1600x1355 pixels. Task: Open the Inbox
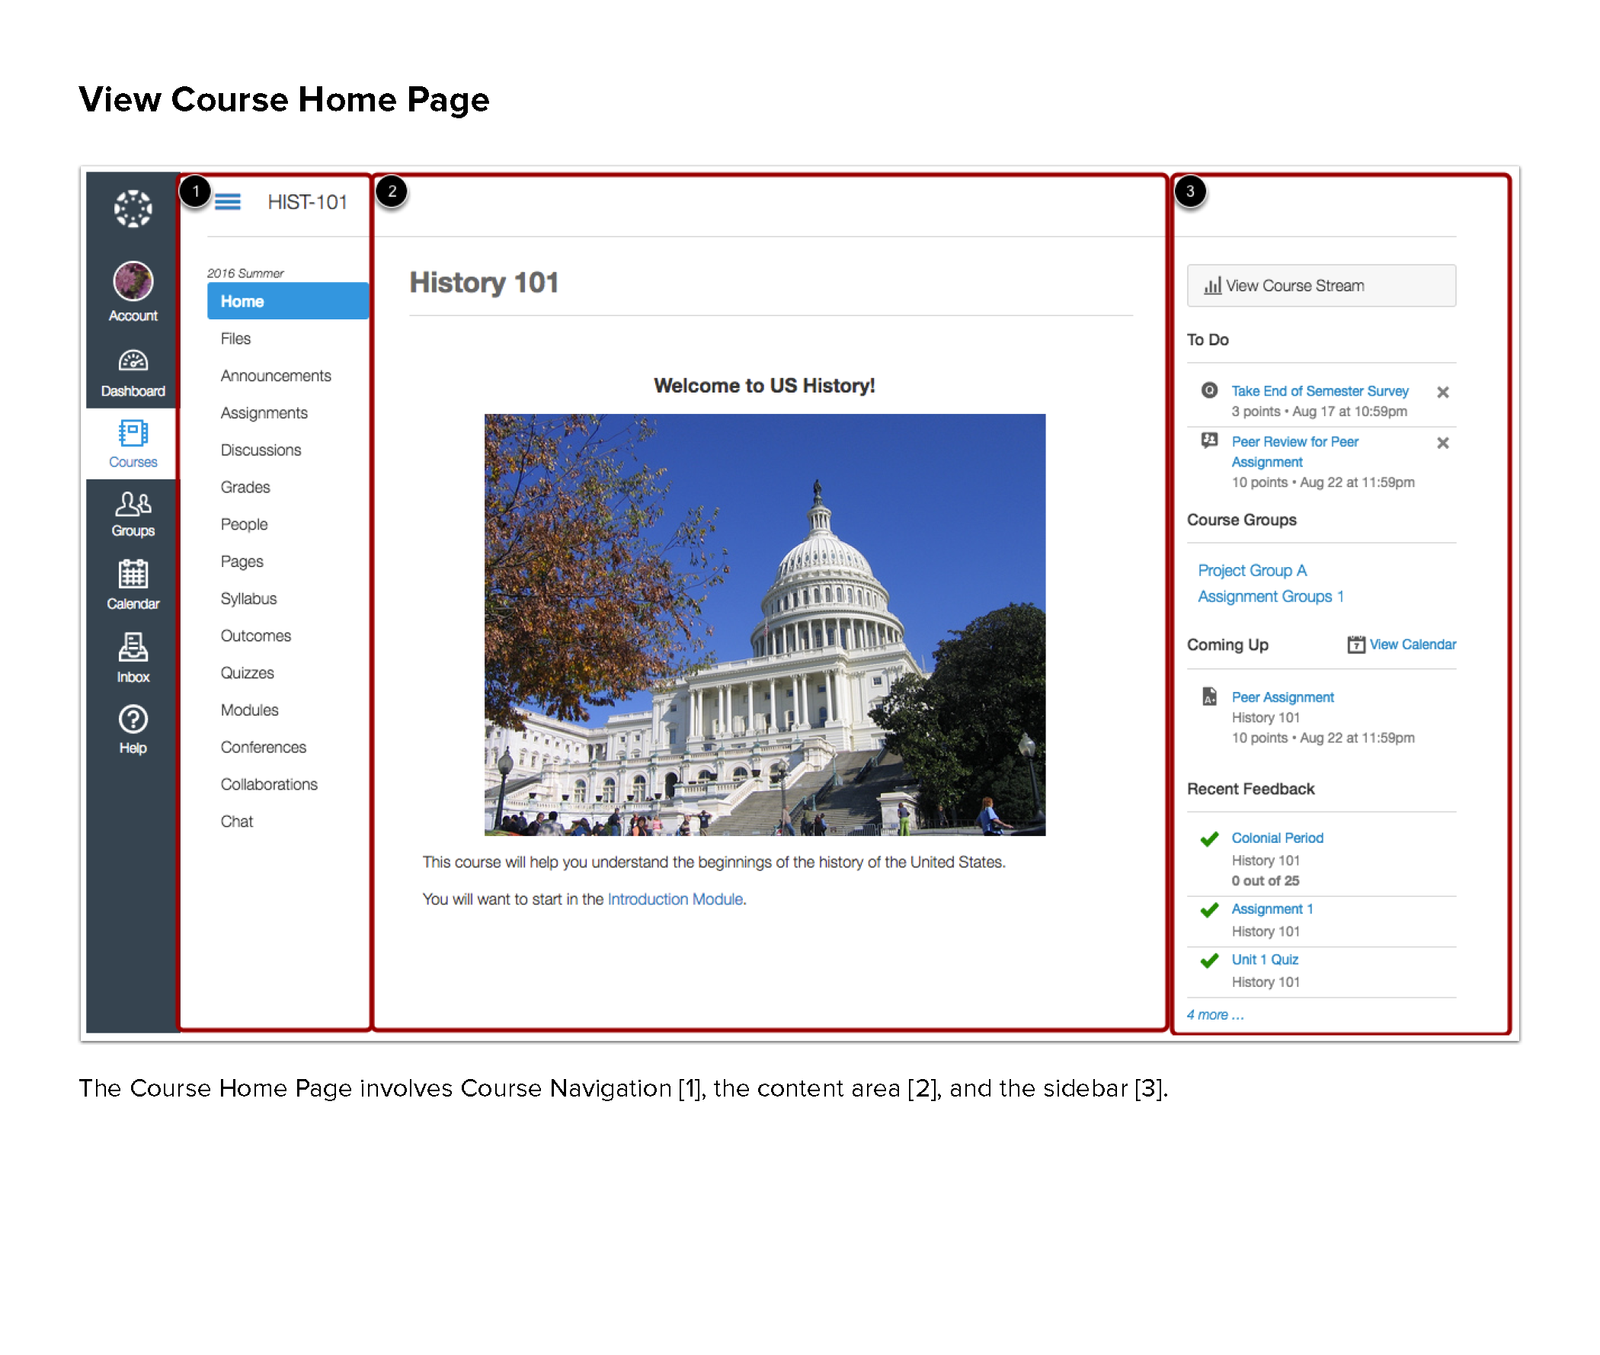click(x=133, y=657)
